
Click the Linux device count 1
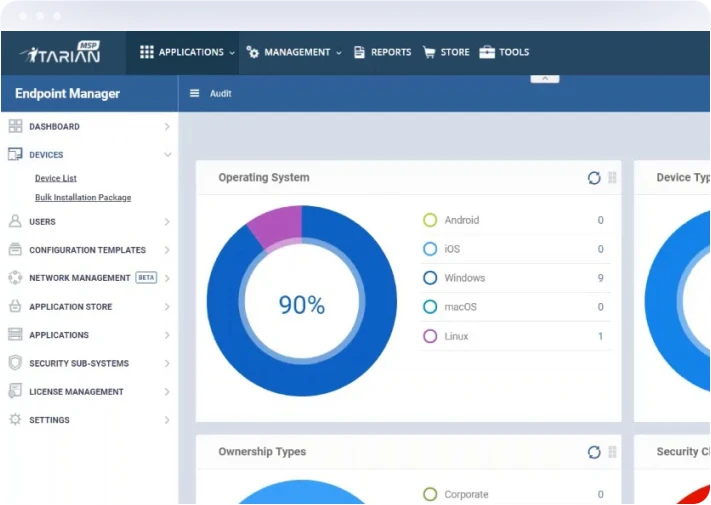[600, 336]
